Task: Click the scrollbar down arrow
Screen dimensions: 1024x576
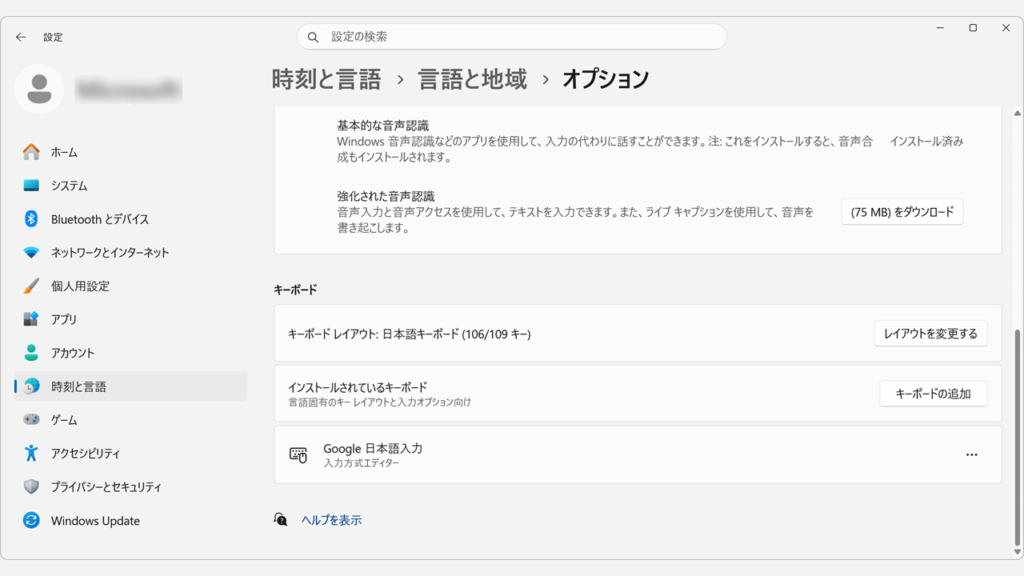Action: [1017, 552]
